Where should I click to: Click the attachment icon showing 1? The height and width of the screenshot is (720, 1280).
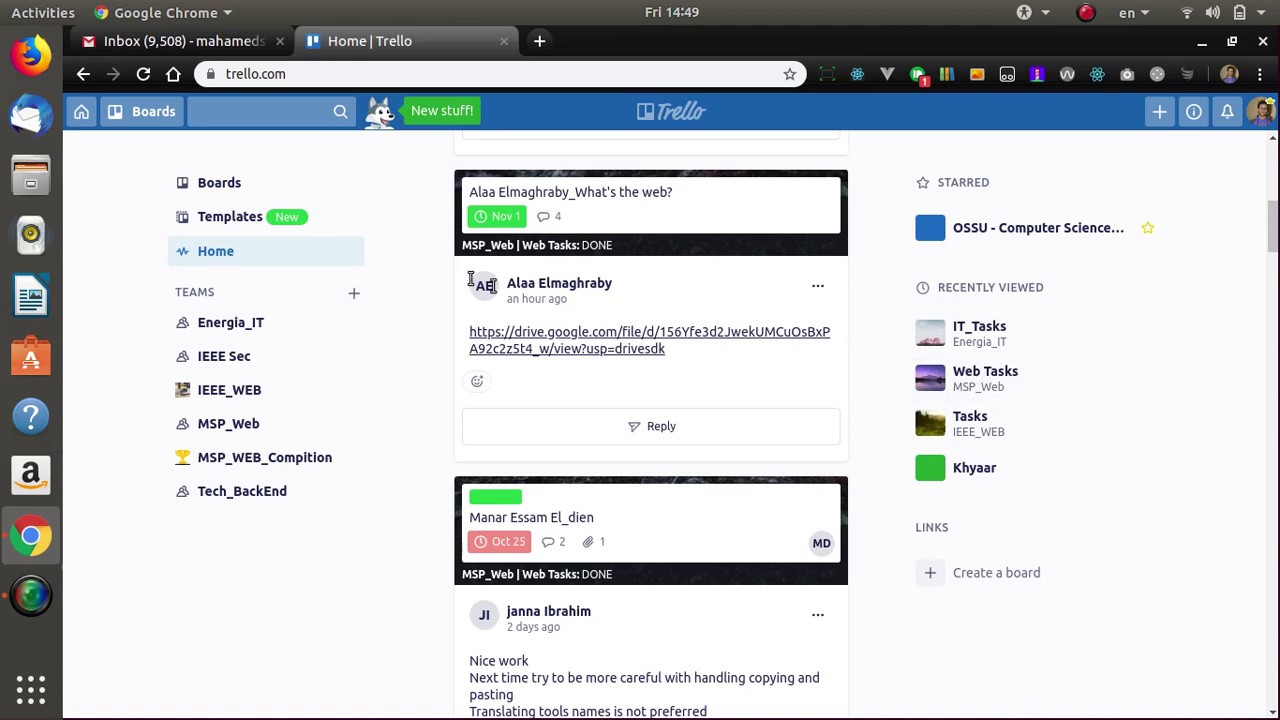pos(594,542)
